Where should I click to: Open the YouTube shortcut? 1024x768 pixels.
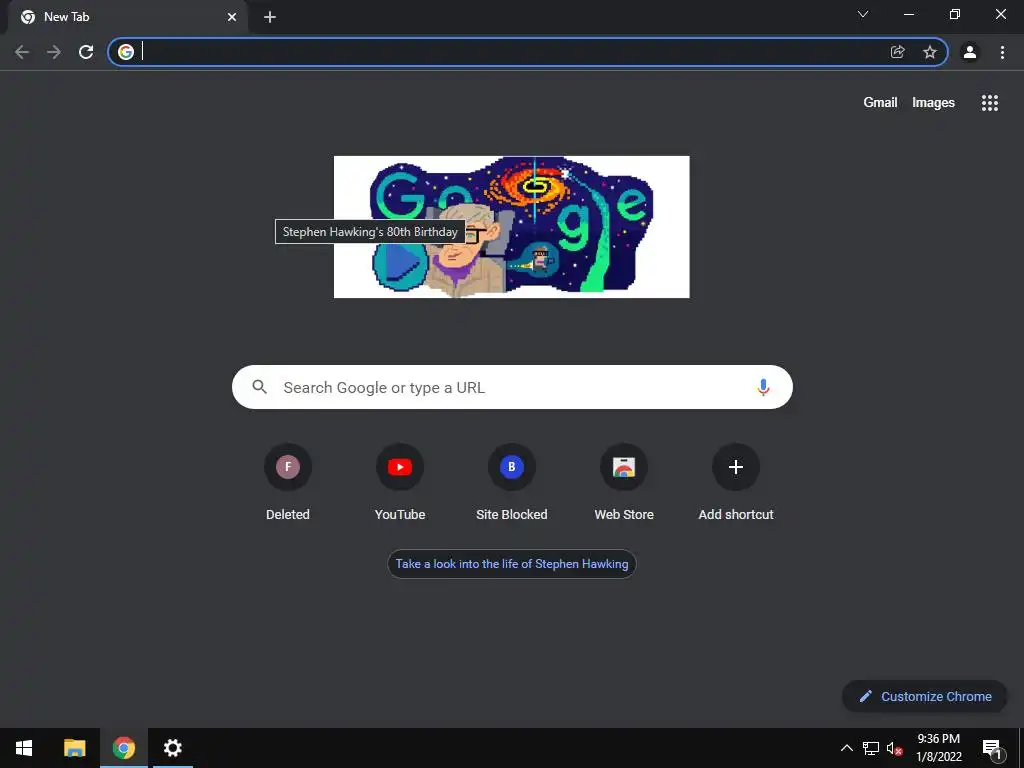click(x=400, y=483)
